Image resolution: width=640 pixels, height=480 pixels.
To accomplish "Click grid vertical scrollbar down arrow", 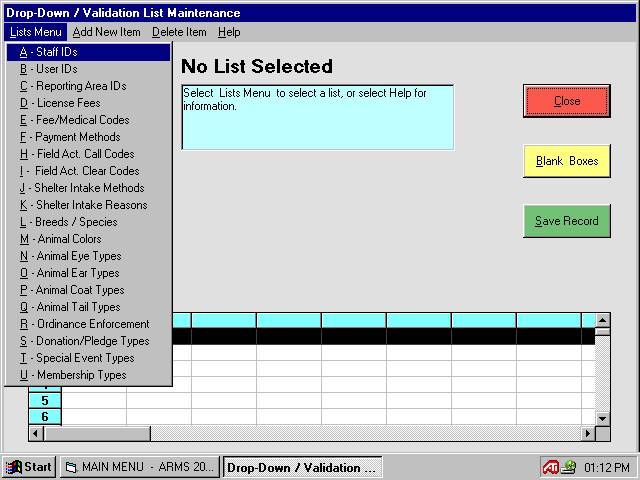I will (x=603, y=418).
